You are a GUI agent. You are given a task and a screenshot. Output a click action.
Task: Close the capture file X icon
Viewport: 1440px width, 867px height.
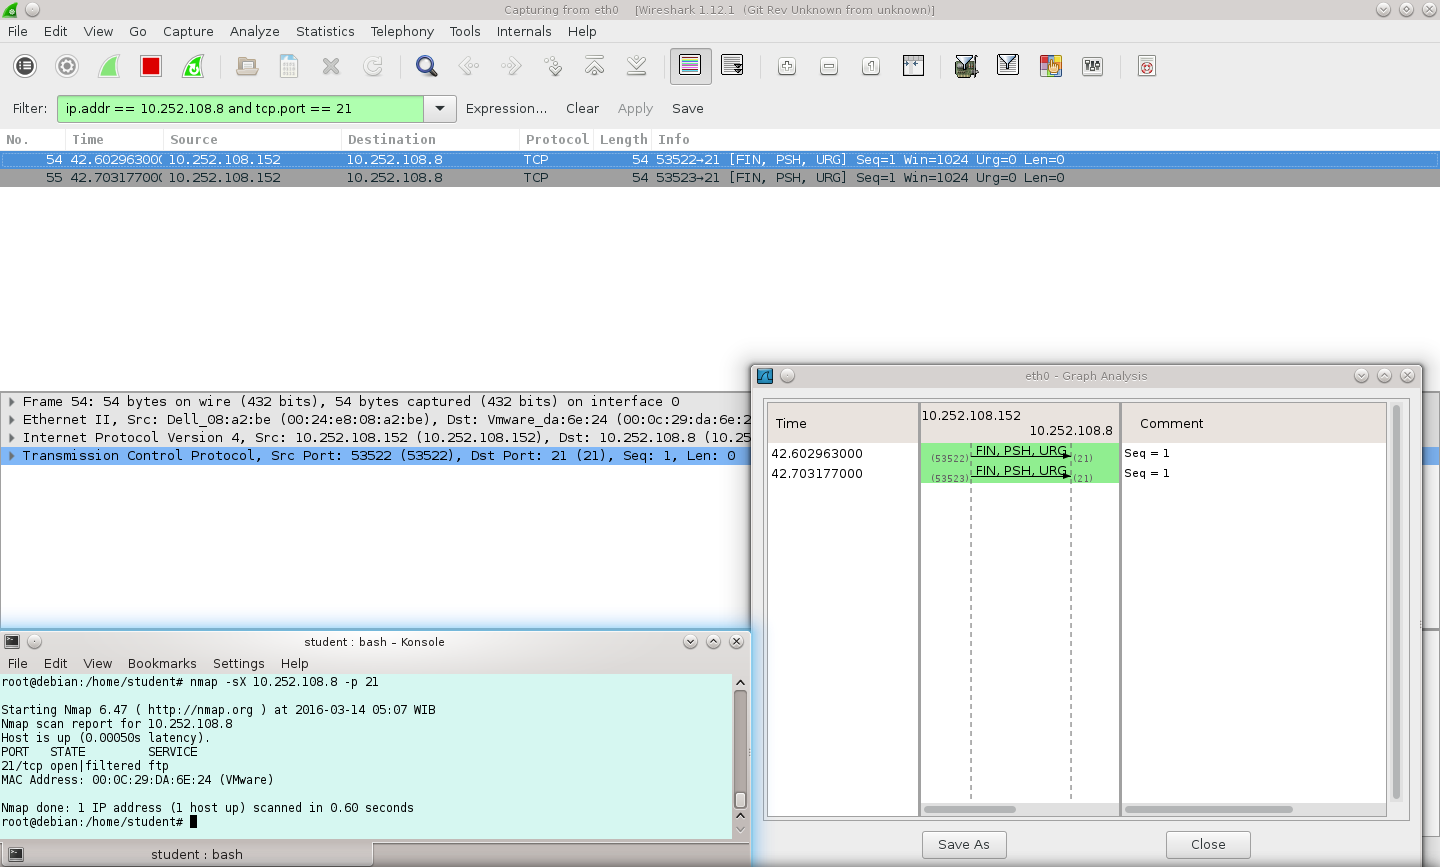pos(331,67)
